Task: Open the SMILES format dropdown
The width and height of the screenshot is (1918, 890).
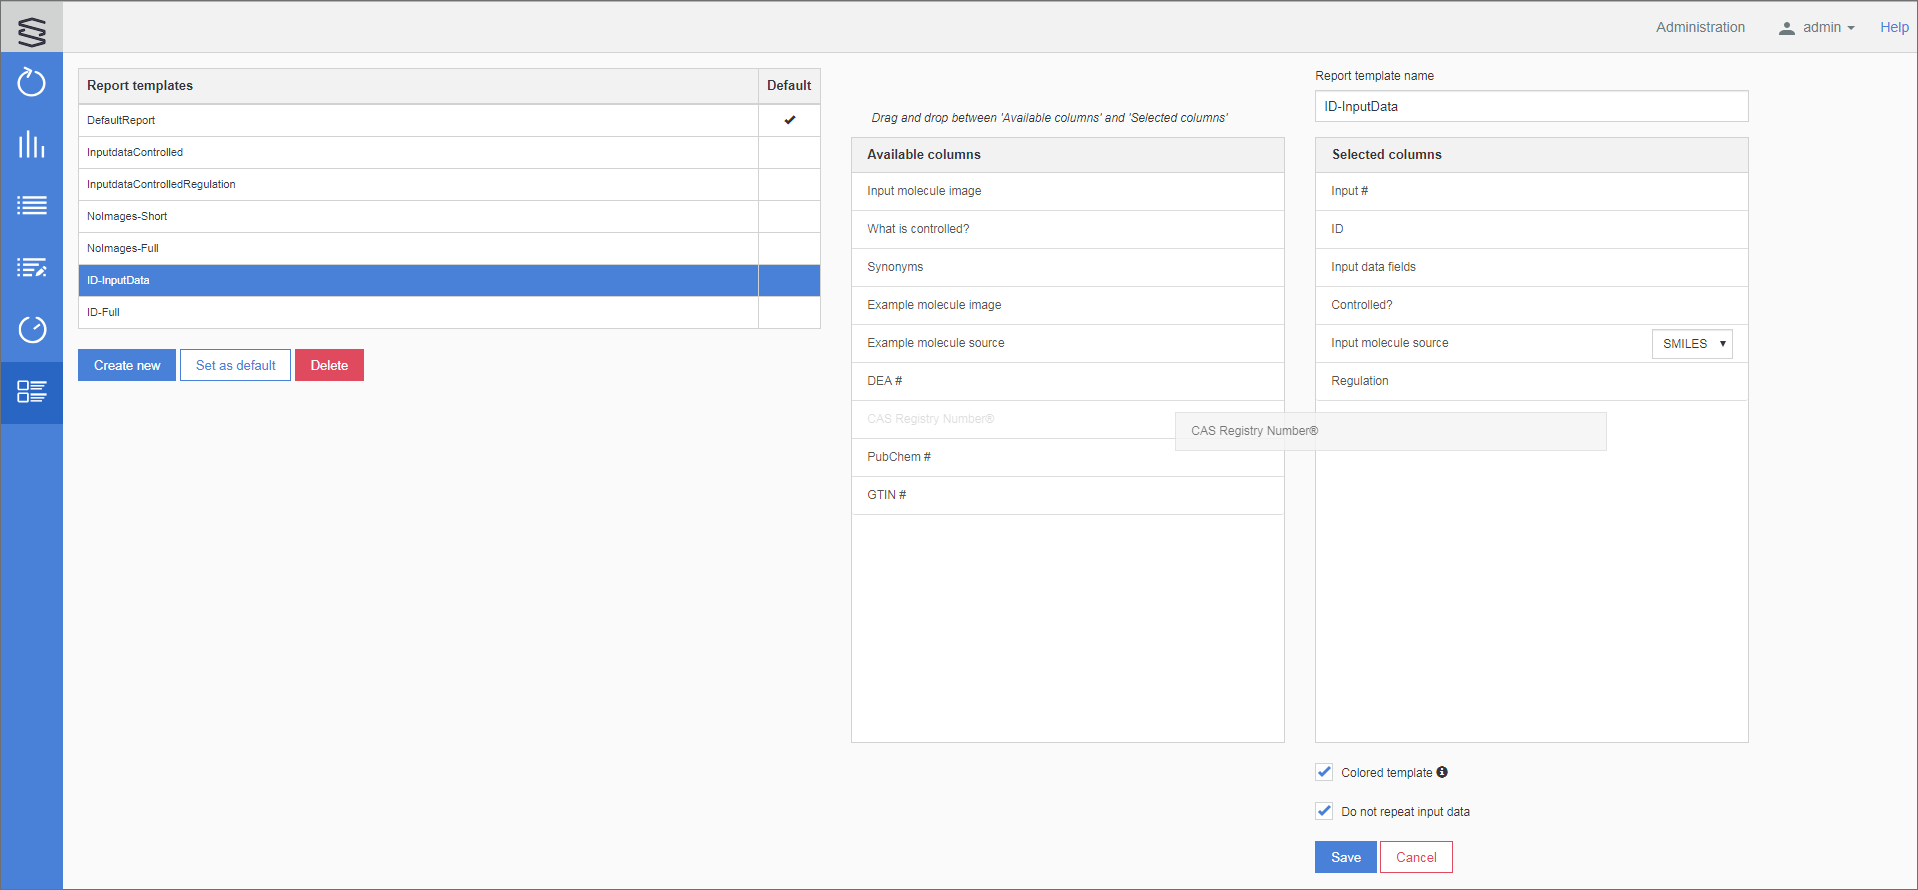Action: pos(1692,344)
